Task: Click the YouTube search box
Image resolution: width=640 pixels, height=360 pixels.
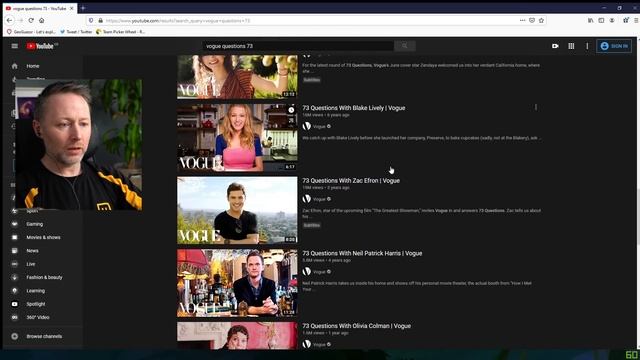Action: (298, 46)
